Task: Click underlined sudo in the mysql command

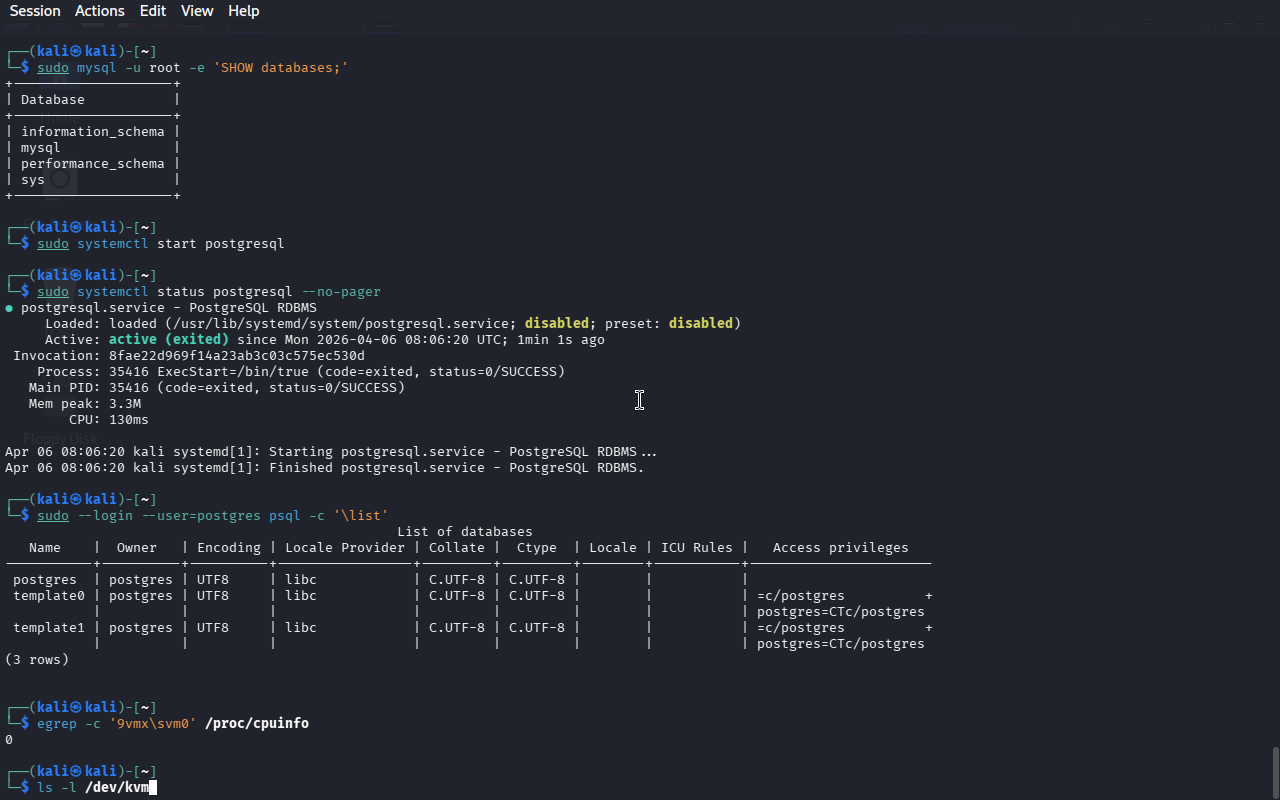Action: click(53, 68)
